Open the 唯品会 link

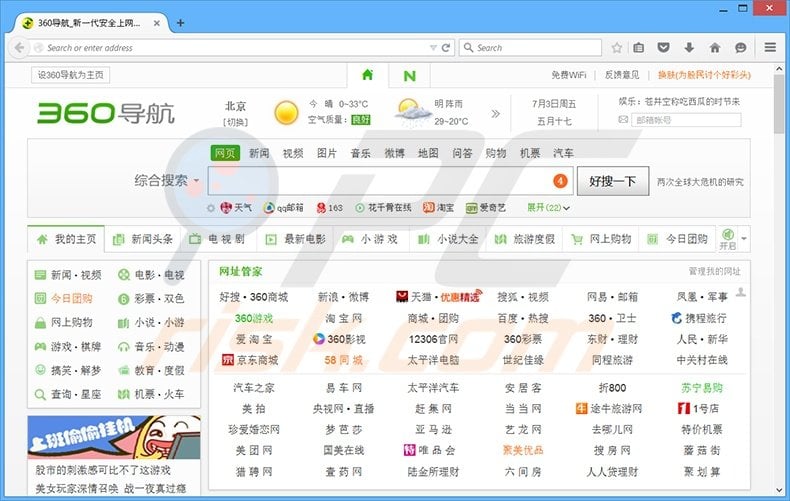[x=429, y=450]
